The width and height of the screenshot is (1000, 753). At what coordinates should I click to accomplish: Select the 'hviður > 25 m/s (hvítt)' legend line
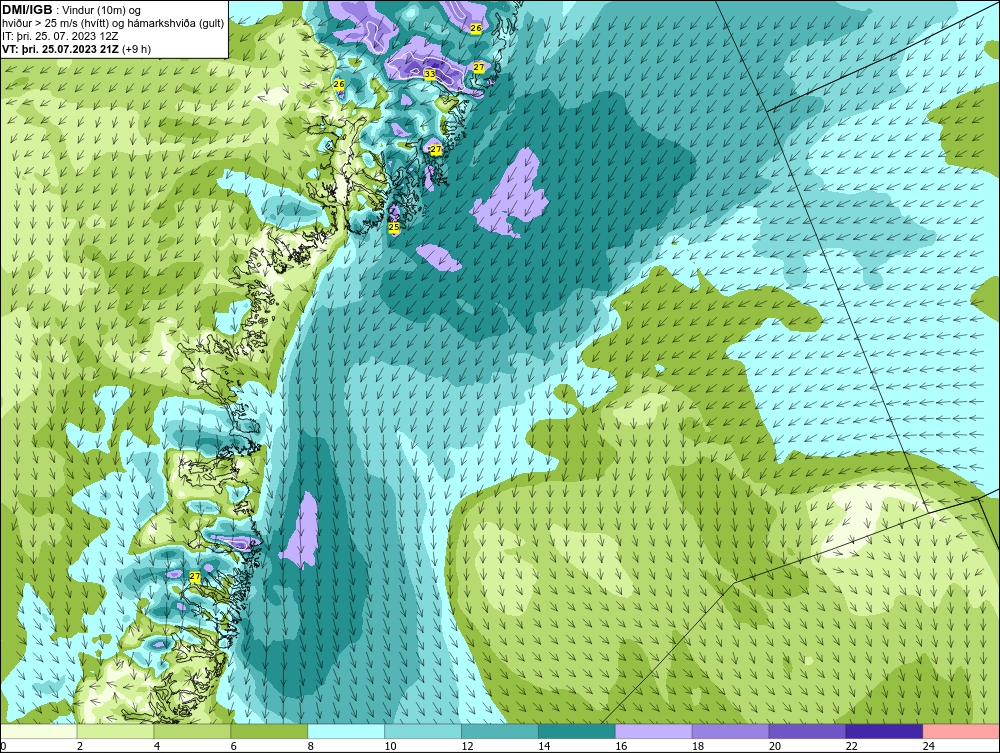click(55, 23)
